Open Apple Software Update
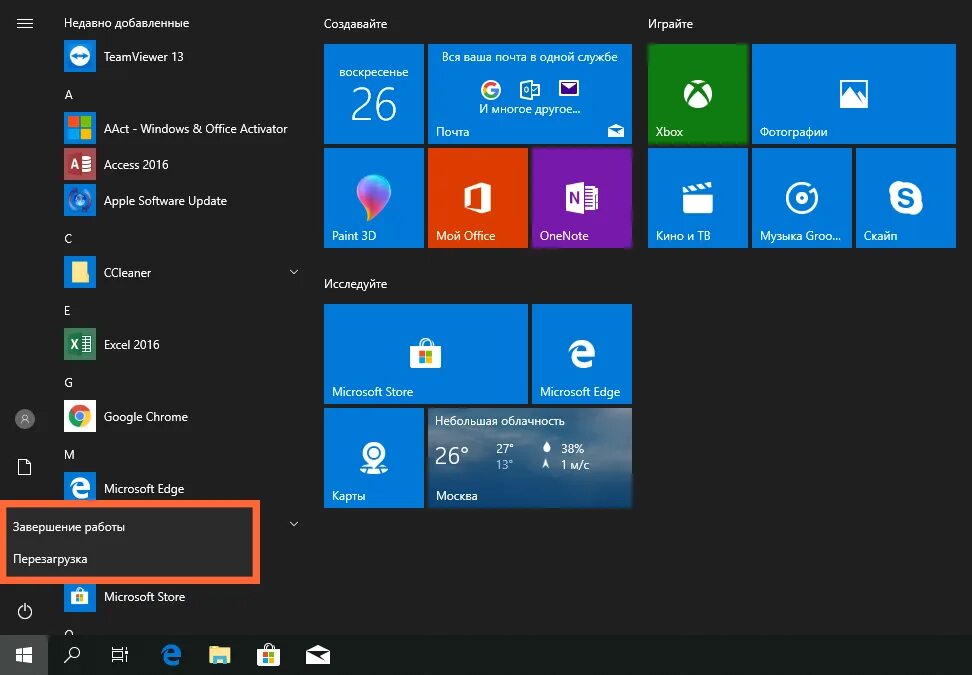Viewport: 972px width, 675px height. pos(182,200)
